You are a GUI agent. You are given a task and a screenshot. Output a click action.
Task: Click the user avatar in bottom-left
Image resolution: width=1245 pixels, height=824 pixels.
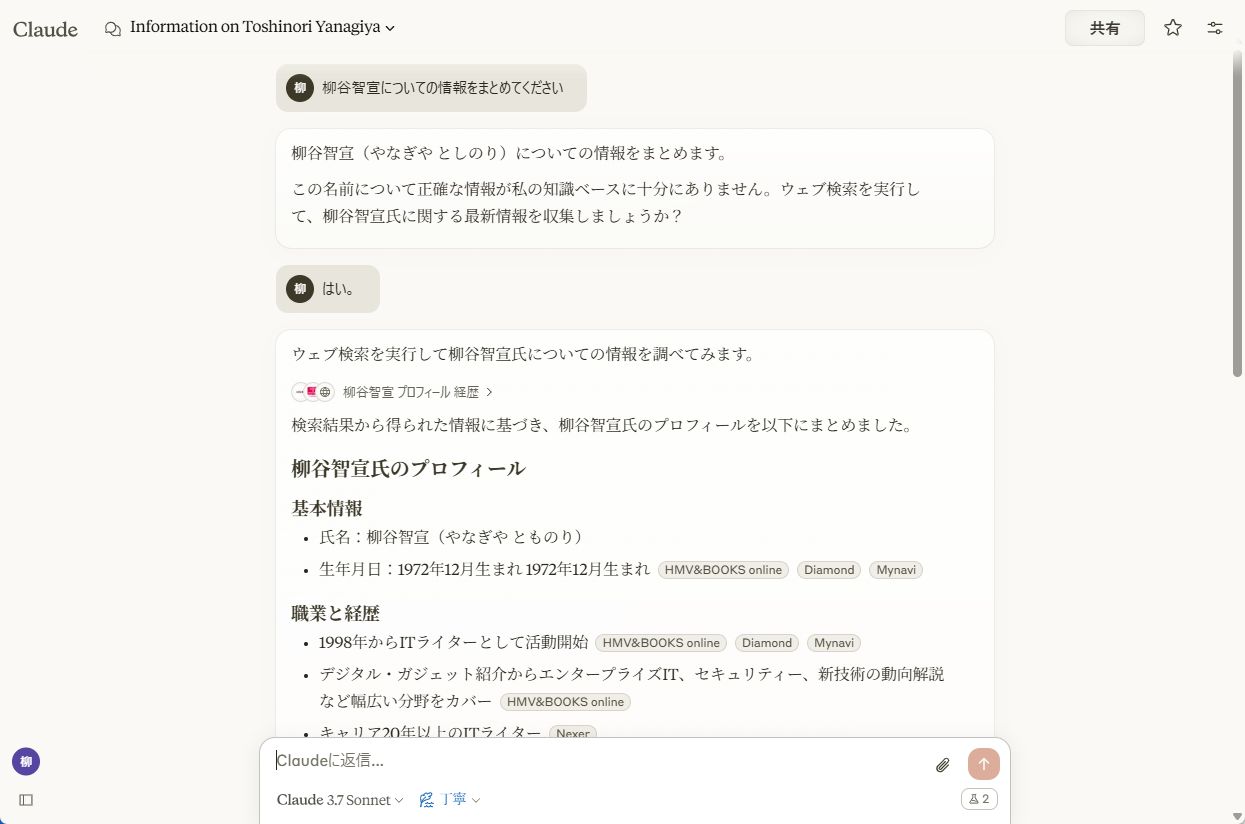[x=26, y=762]
